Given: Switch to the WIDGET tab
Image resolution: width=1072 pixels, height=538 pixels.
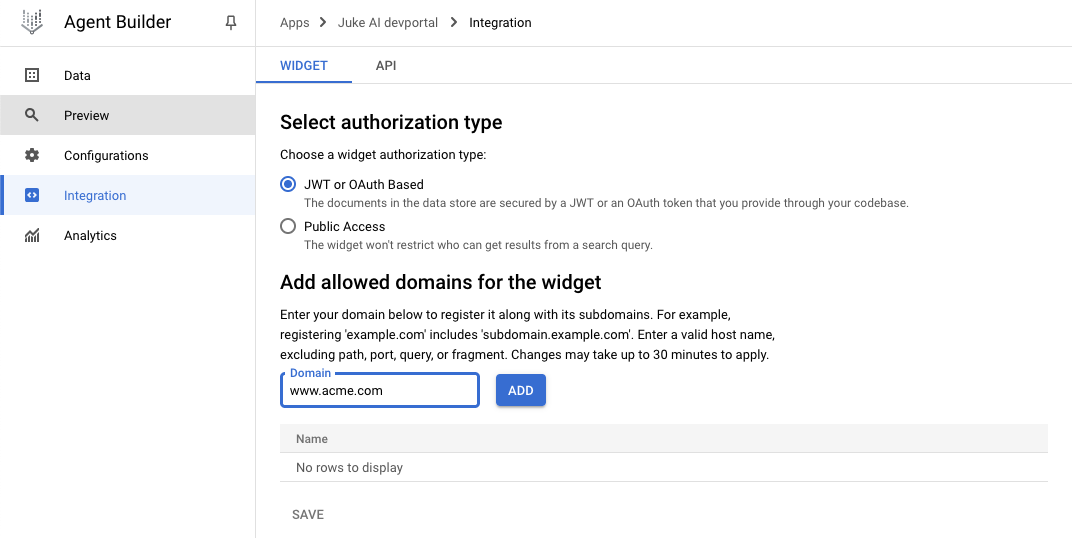Looking at the screenshot, I should pyautogui.click(x=304, y=66).
